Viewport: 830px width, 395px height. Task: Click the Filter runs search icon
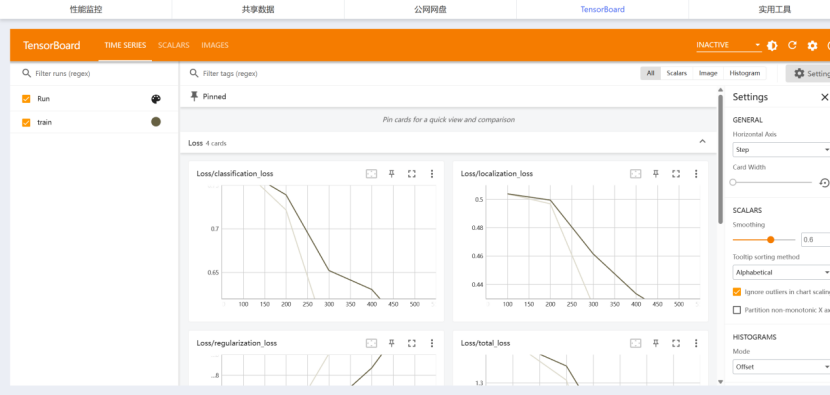point(26,74)
